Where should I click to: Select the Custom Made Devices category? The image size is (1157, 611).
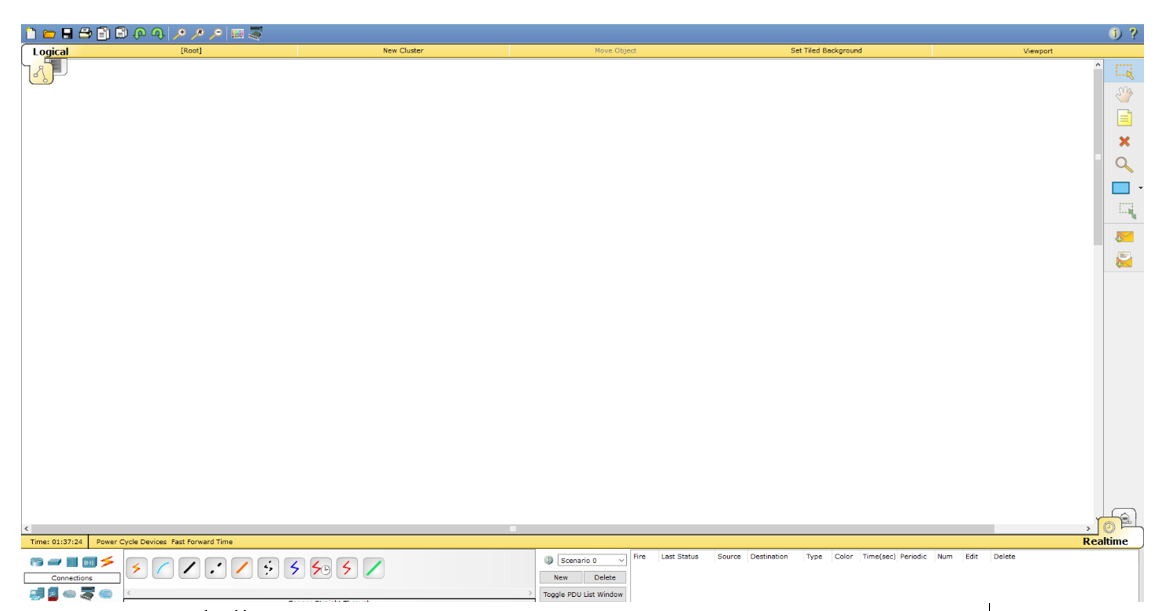(88, 594)
